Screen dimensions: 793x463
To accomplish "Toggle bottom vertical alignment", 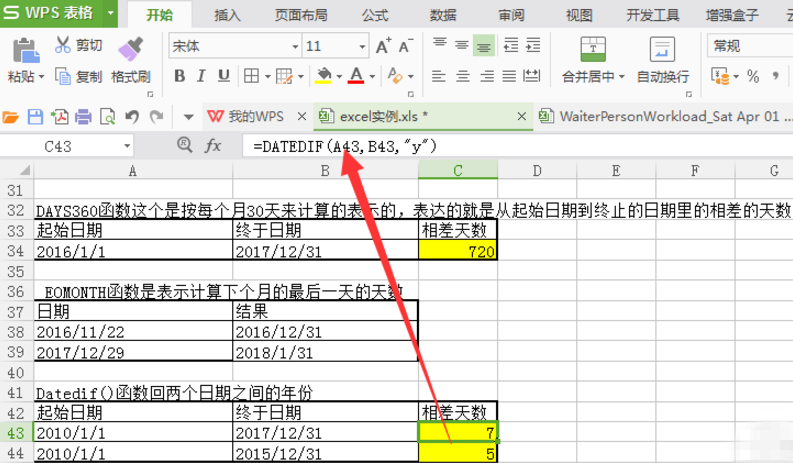I will coord(483,46).
